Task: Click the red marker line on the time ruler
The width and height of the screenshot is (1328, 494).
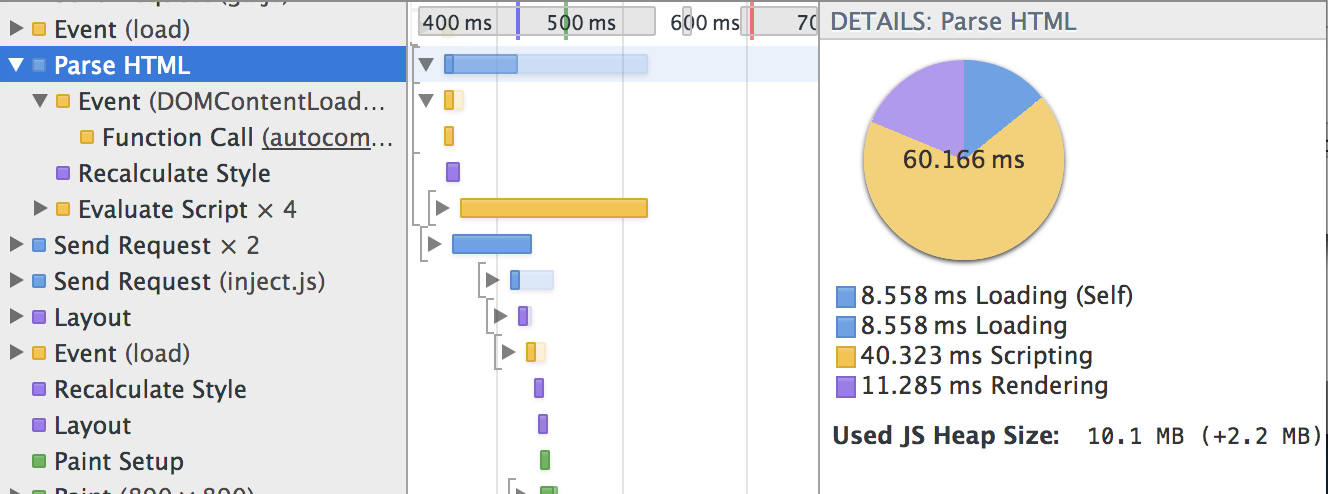Action: (x=751, y=22)
